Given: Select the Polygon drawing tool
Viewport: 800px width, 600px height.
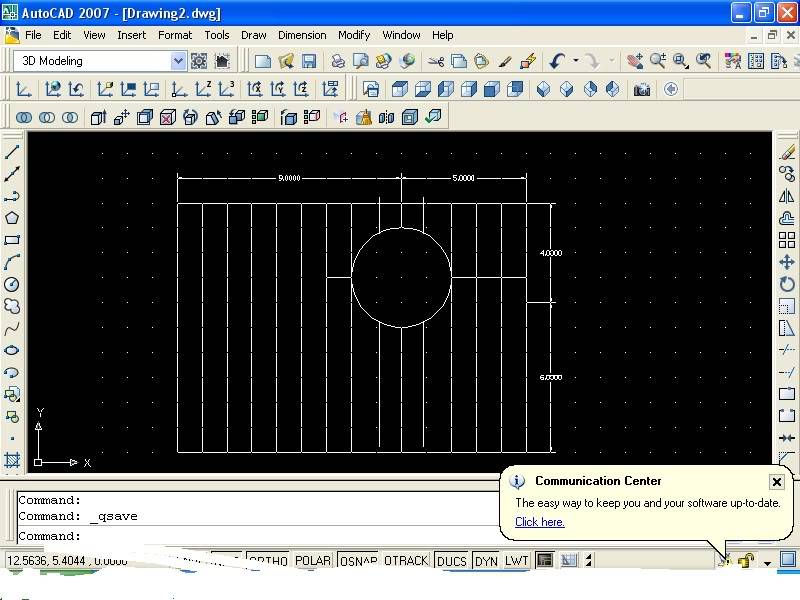Looking at the screenshot, I should click(x=12, y=218).
